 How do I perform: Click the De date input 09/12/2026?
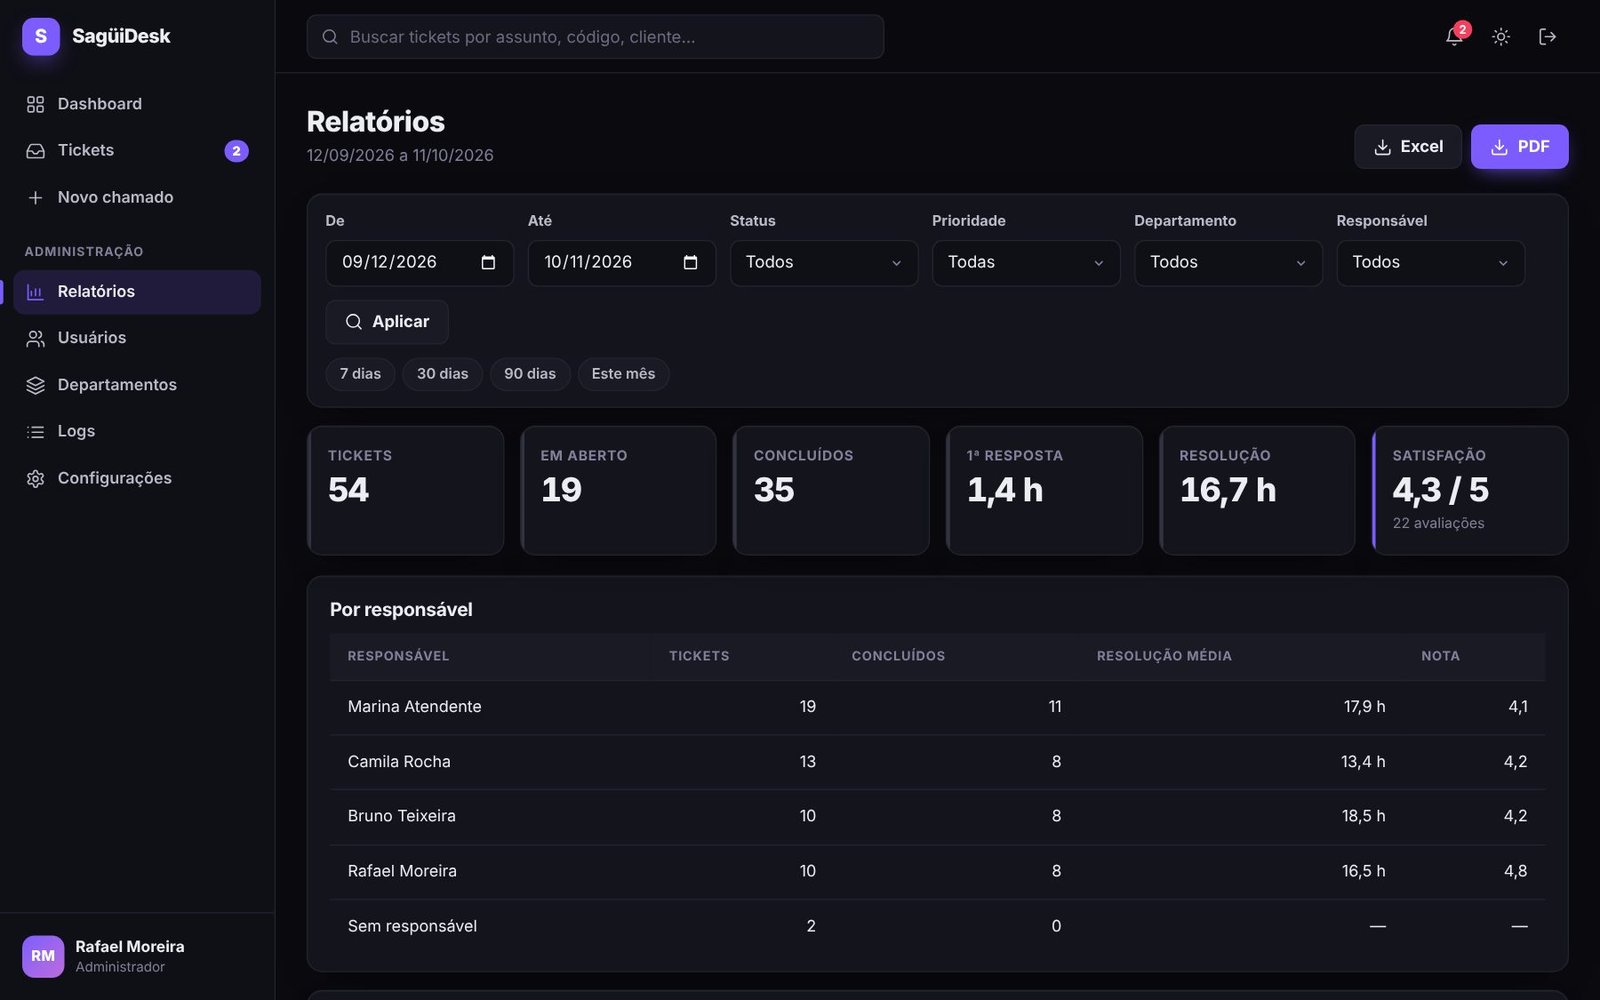(419, 263)
